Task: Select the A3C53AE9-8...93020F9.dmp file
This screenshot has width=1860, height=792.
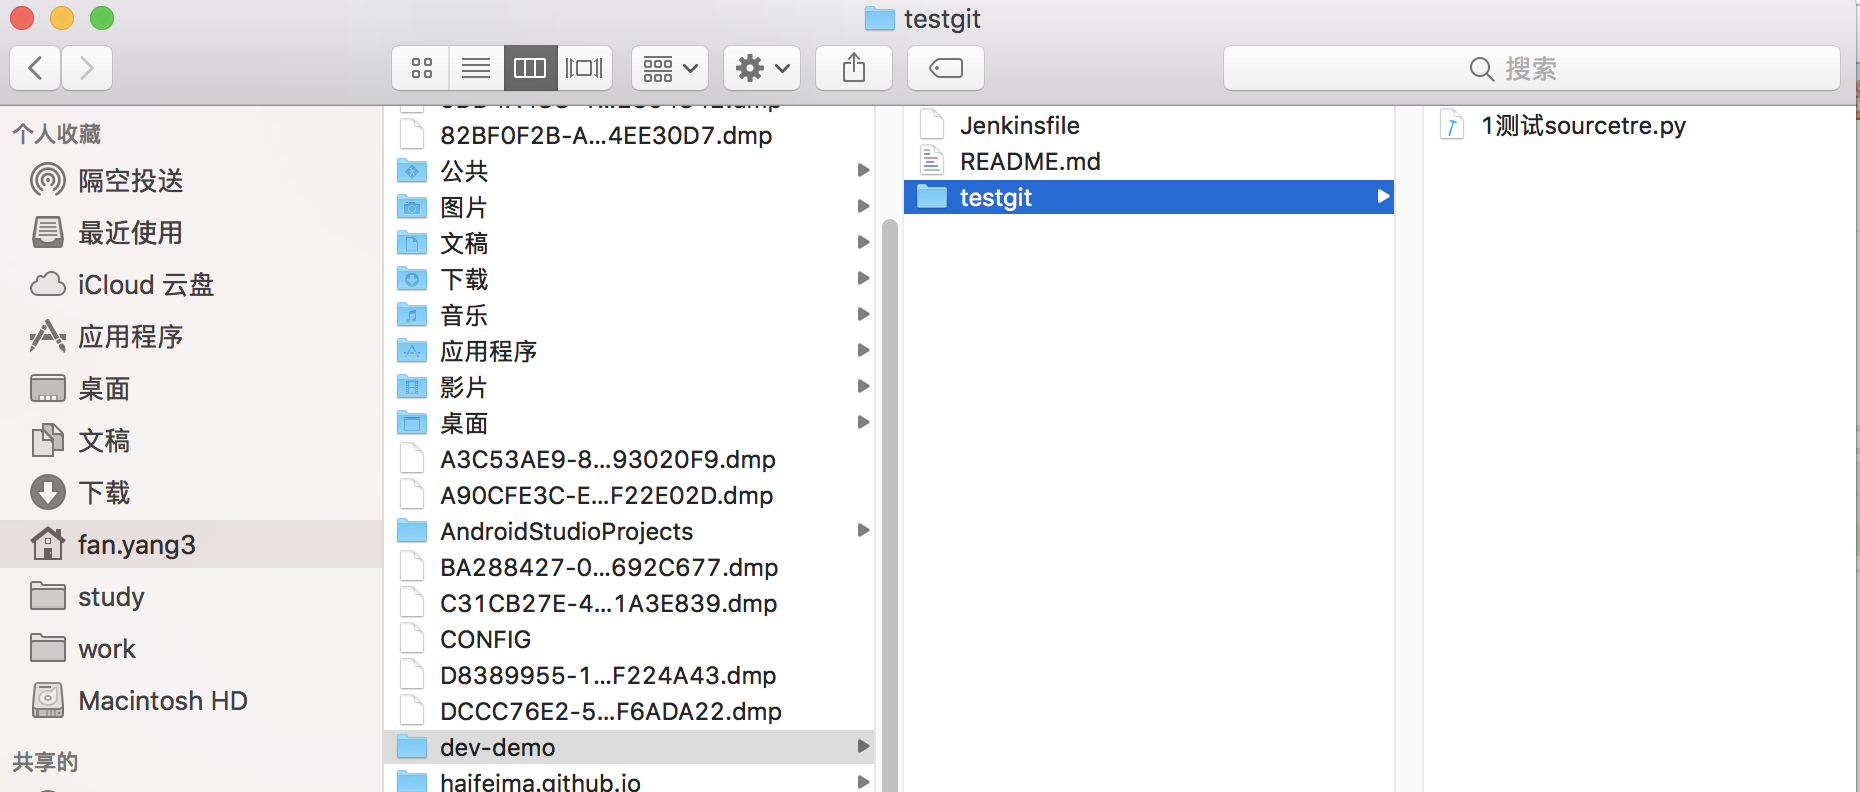Action: click(629, 459)
